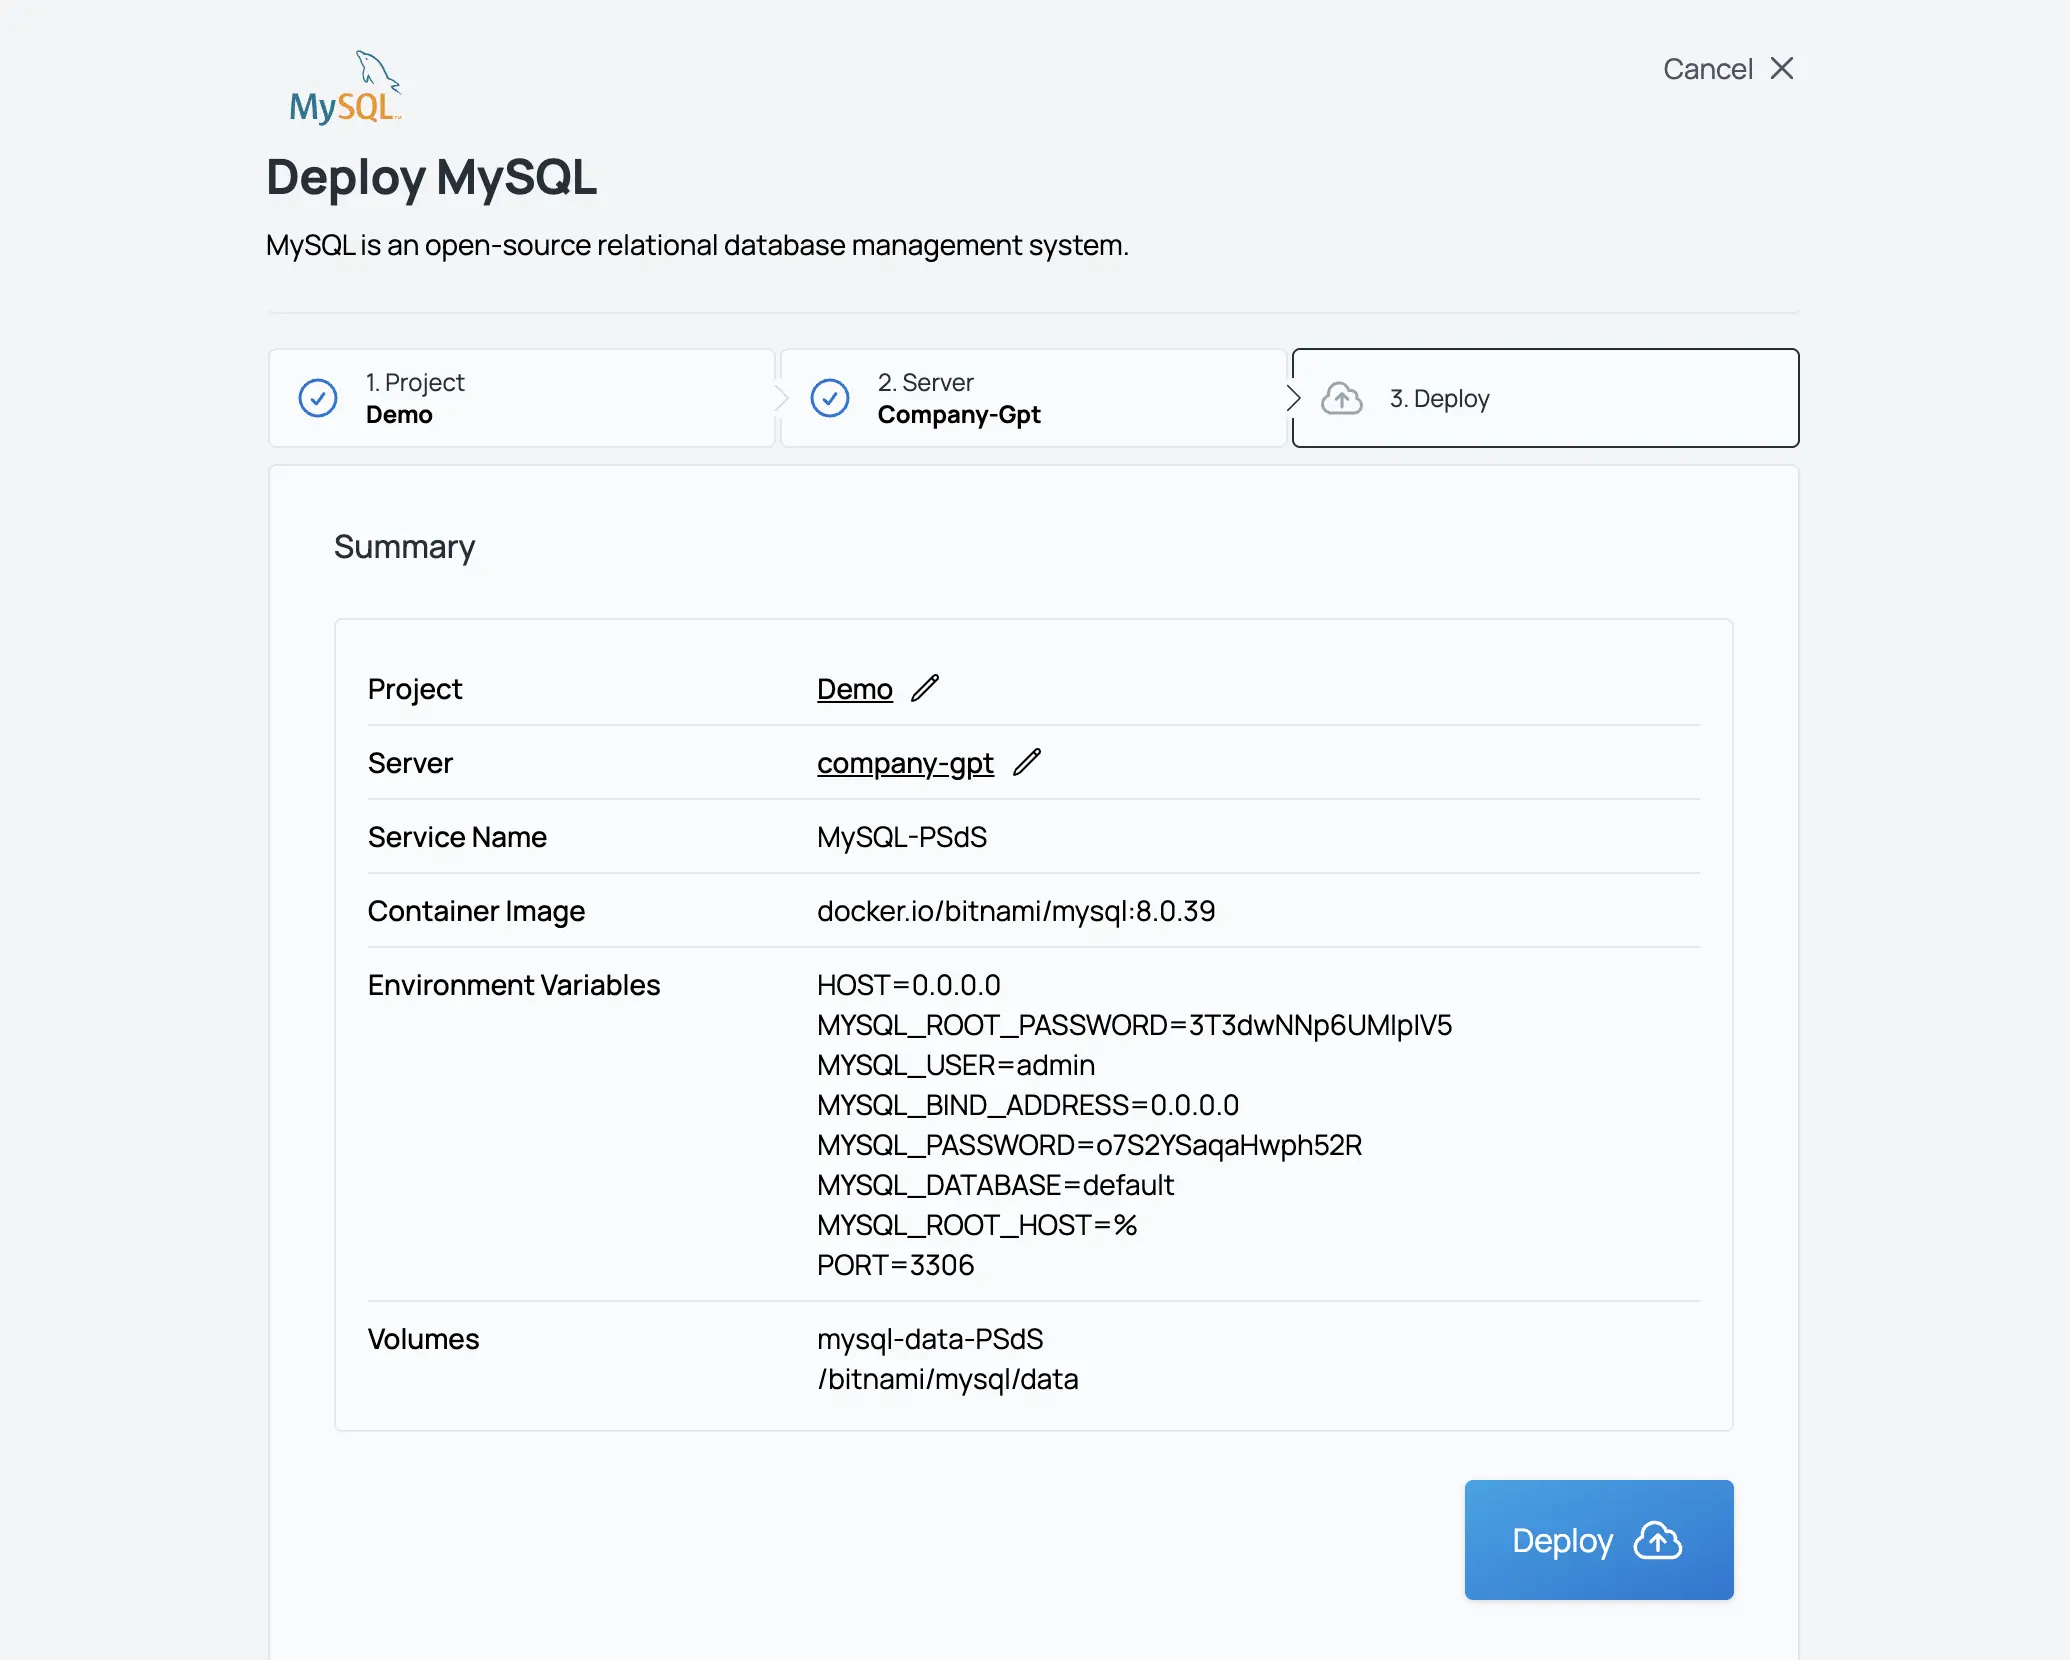This screenshot has width=2070, height=1660.
Task: Click the Summary heading
Action: 404,547
